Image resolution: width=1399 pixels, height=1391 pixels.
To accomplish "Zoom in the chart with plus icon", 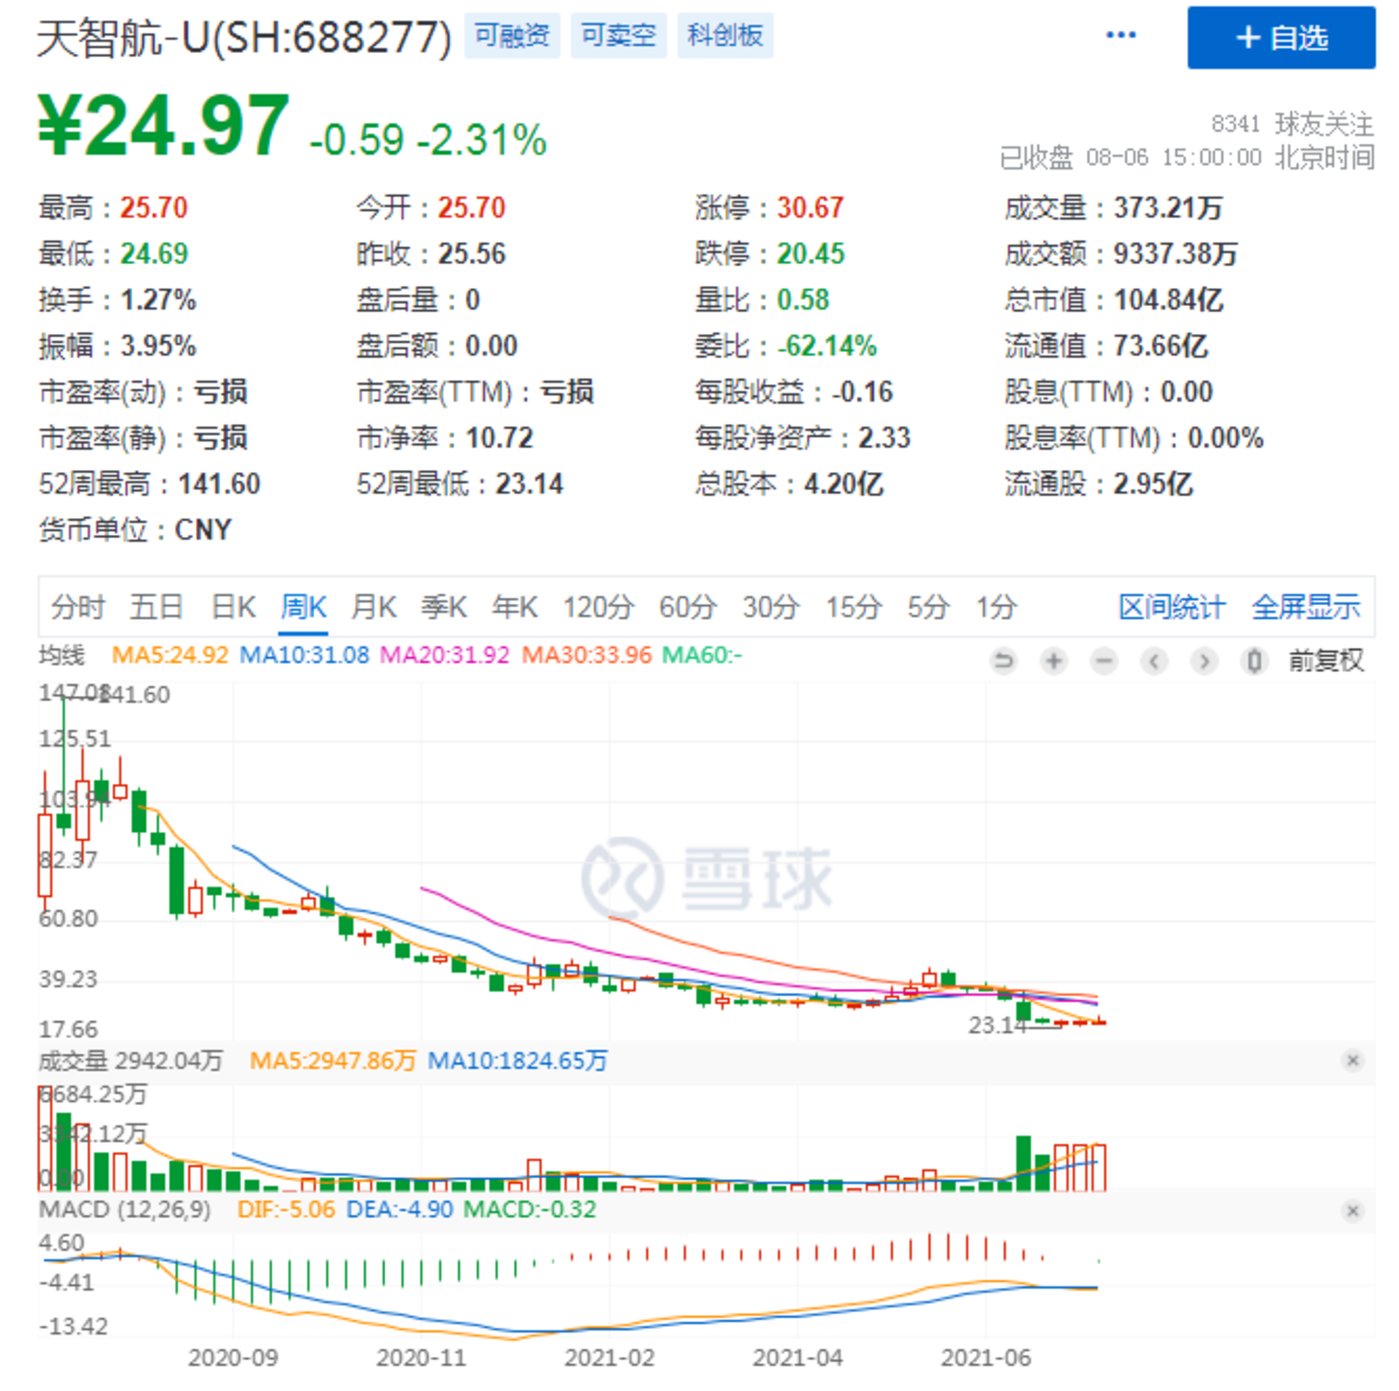I will [x=1053, y=661].
